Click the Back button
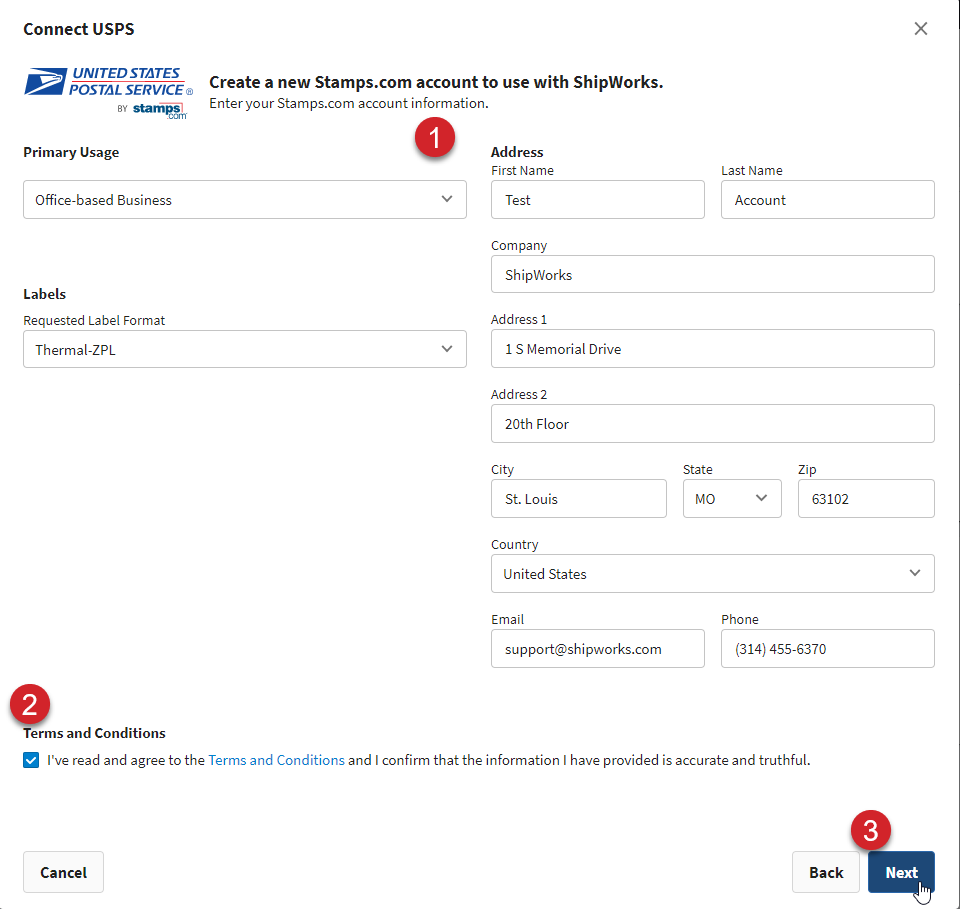960x909 pixels. tap(826, 872)
